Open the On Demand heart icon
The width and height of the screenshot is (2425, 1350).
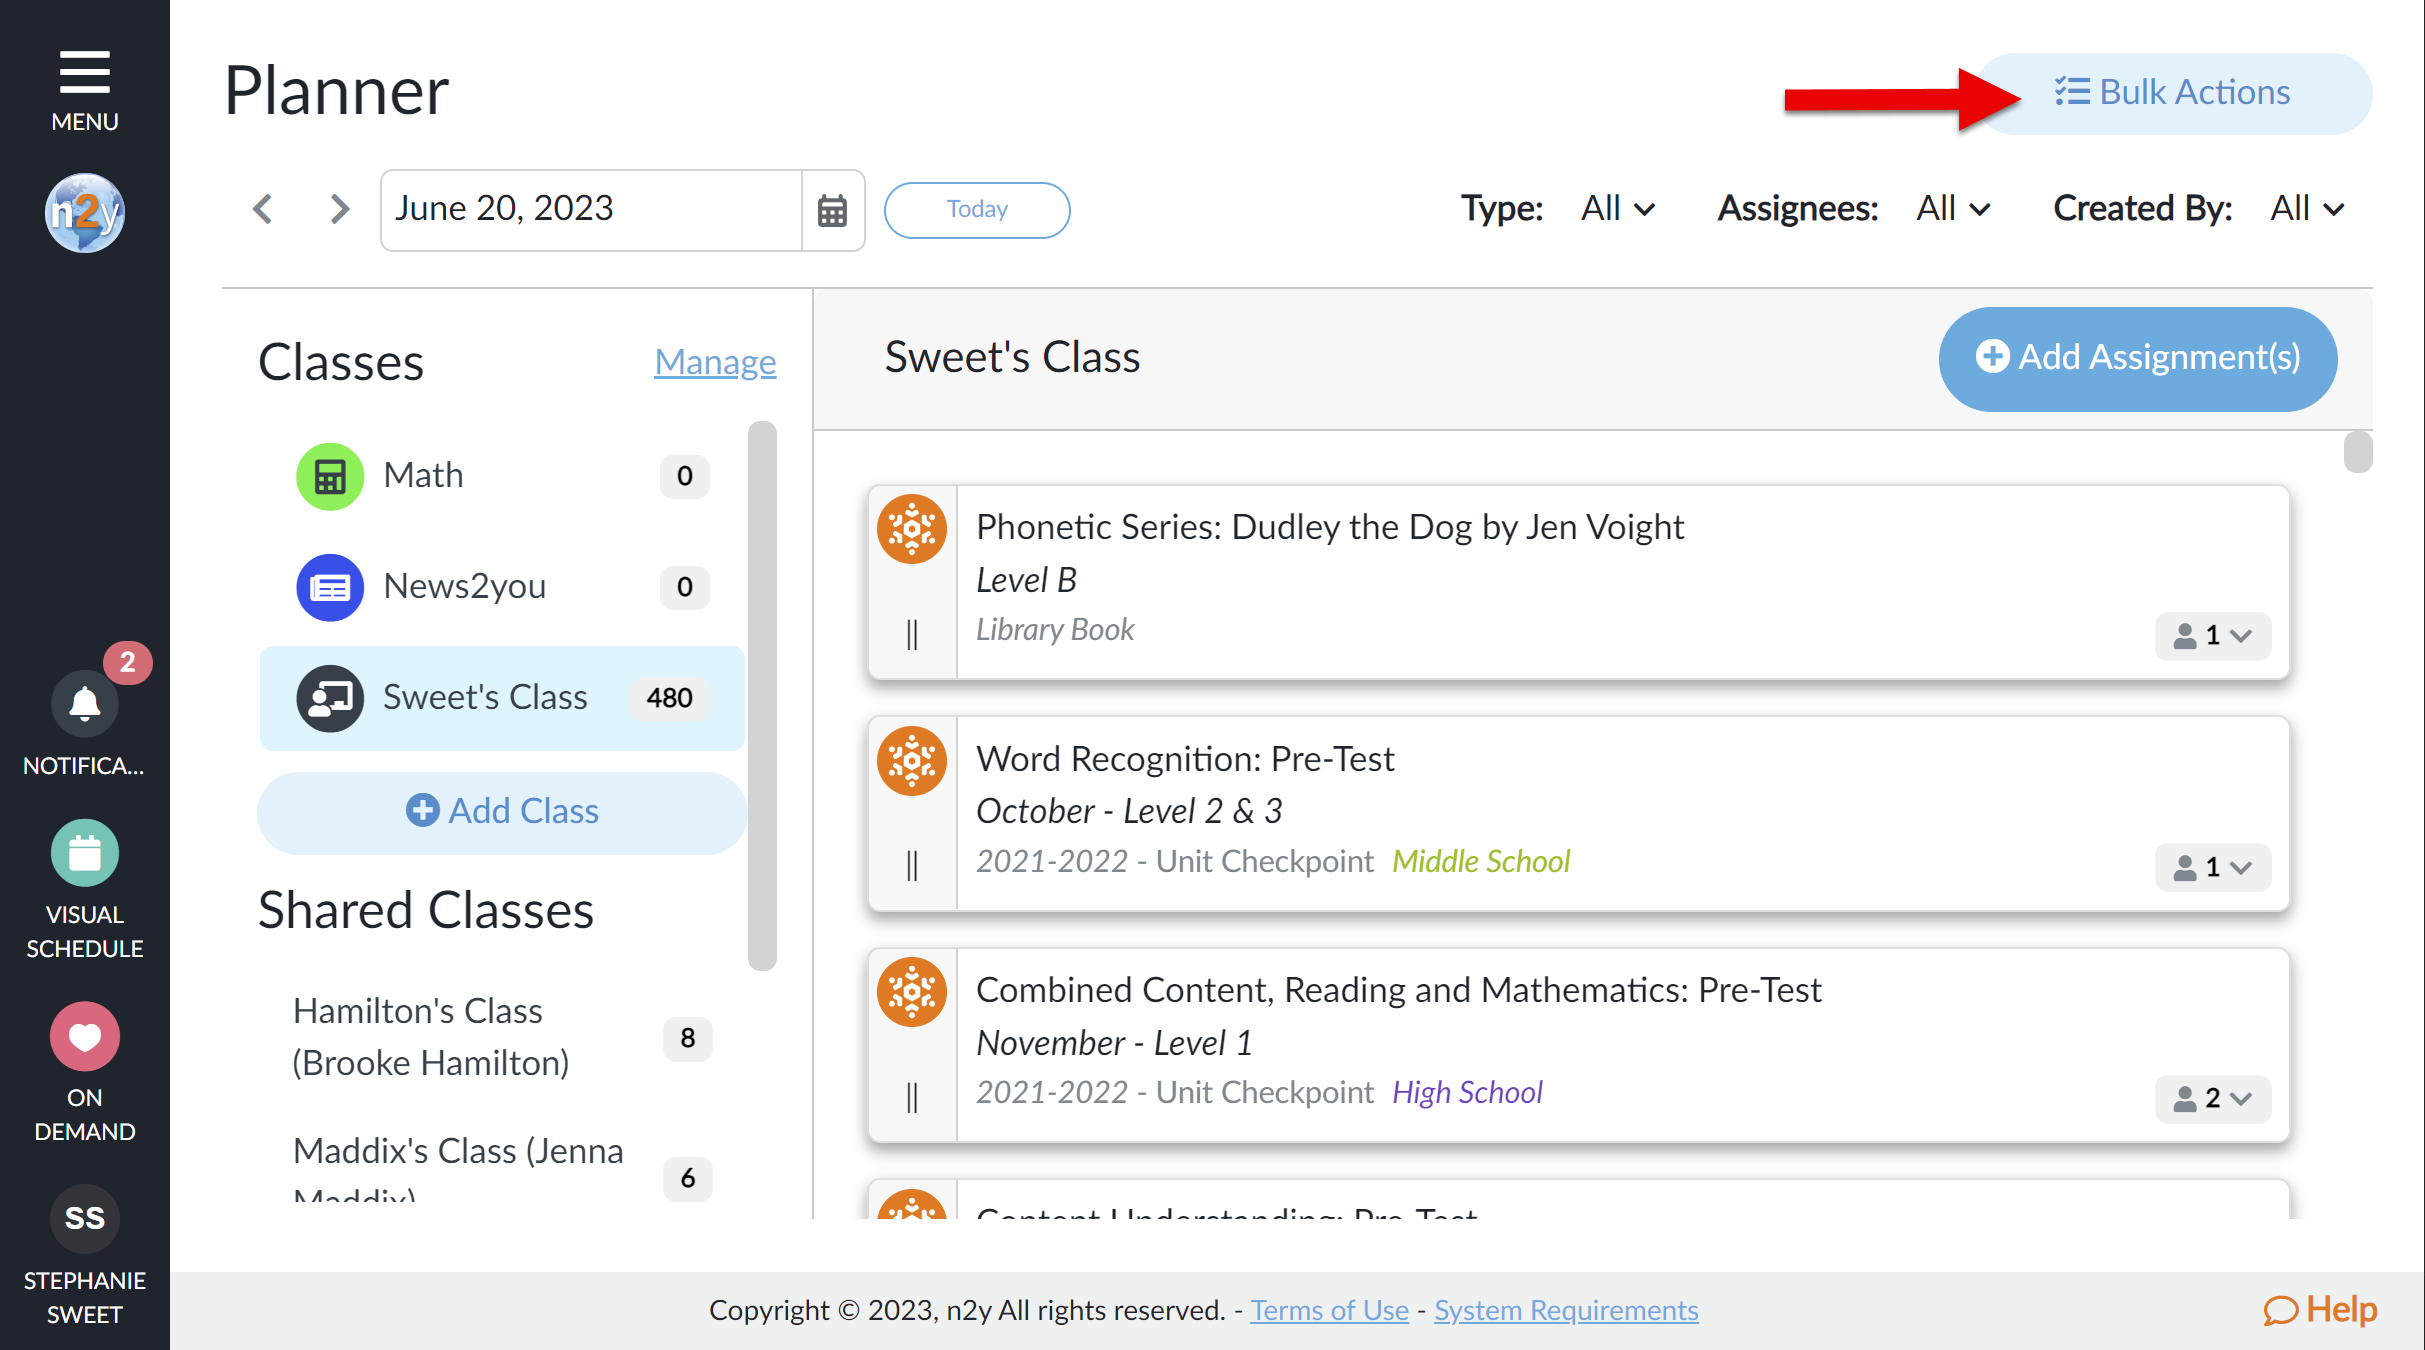coord(85,1037)
